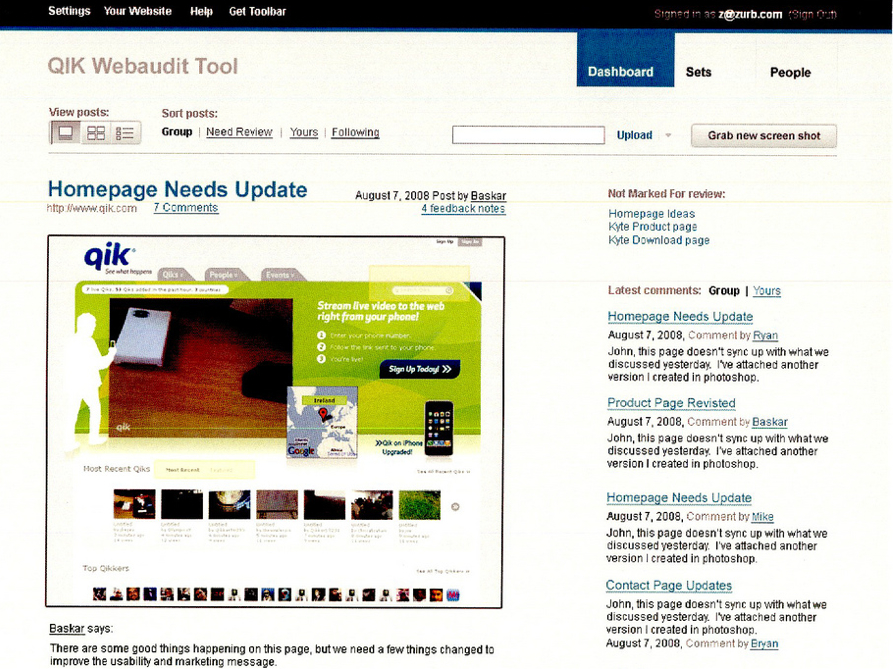The height and width of the screenshot is (669, 893).
Task: Click the Upload link
Action: pyautogui.click(x=634, y=135)
